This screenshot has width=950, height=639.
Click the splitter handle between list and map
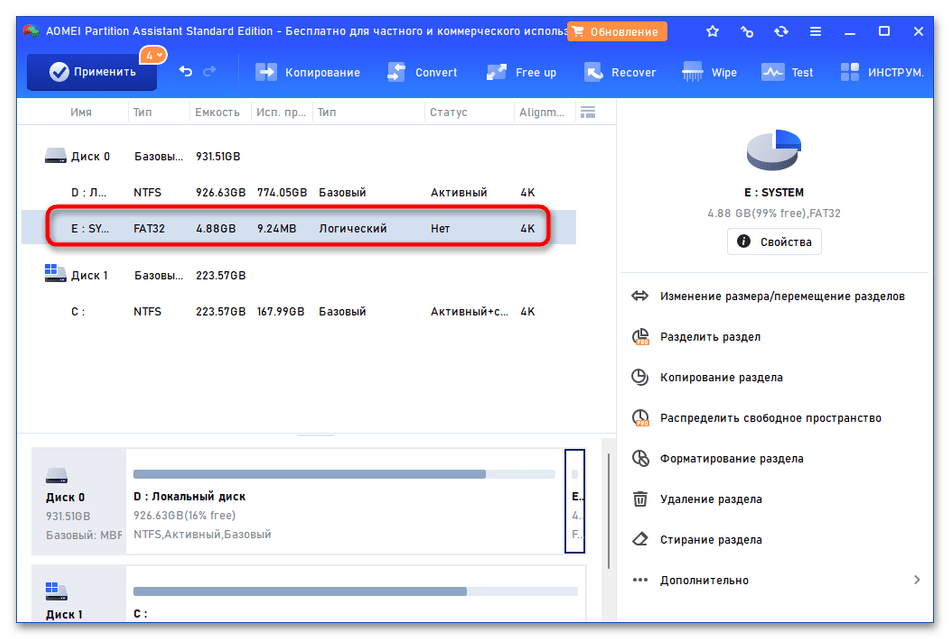pyautogui.click(x=316, y=435)
